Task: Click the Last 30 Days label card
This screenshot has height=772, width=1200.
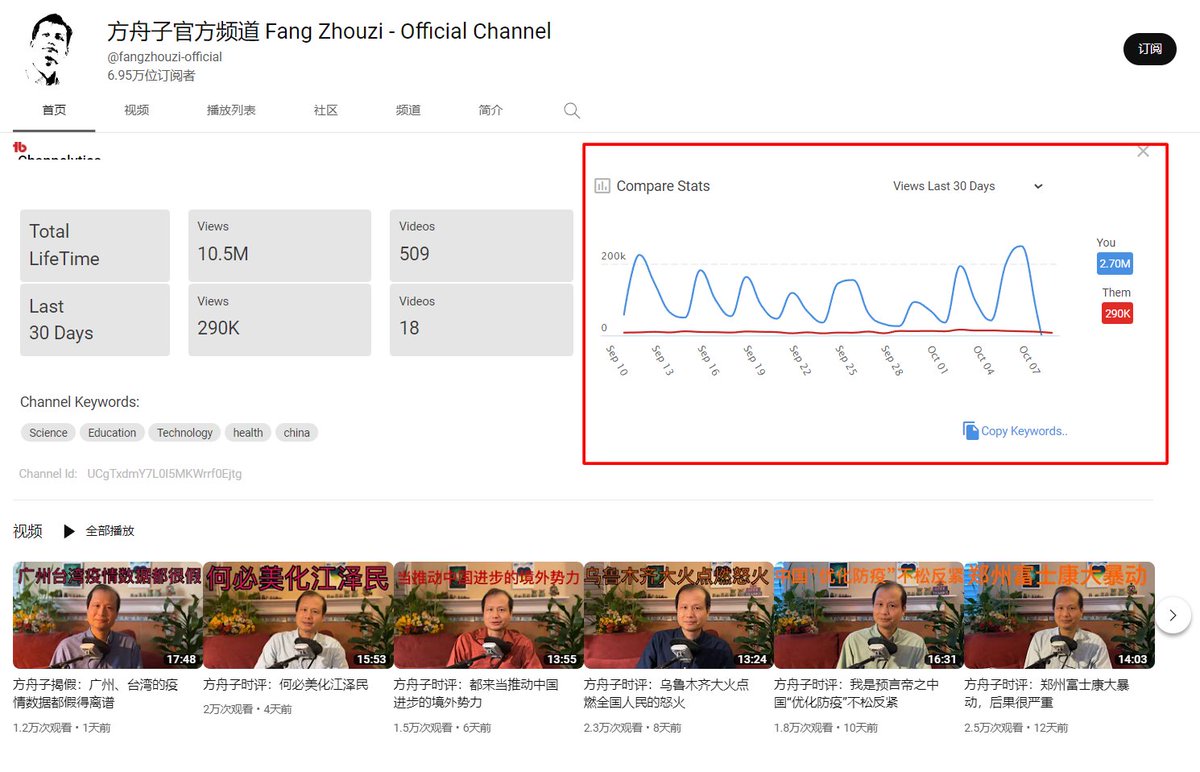Action: pos(95,320)
